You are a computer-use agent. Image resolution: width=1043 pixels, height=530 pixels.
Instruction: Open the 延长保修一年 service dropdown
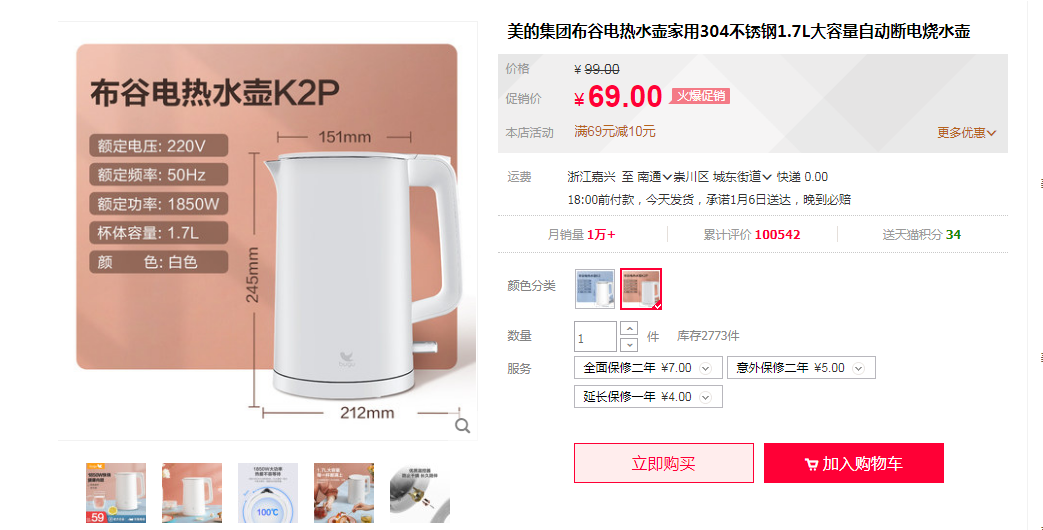(x=648, y=397)
